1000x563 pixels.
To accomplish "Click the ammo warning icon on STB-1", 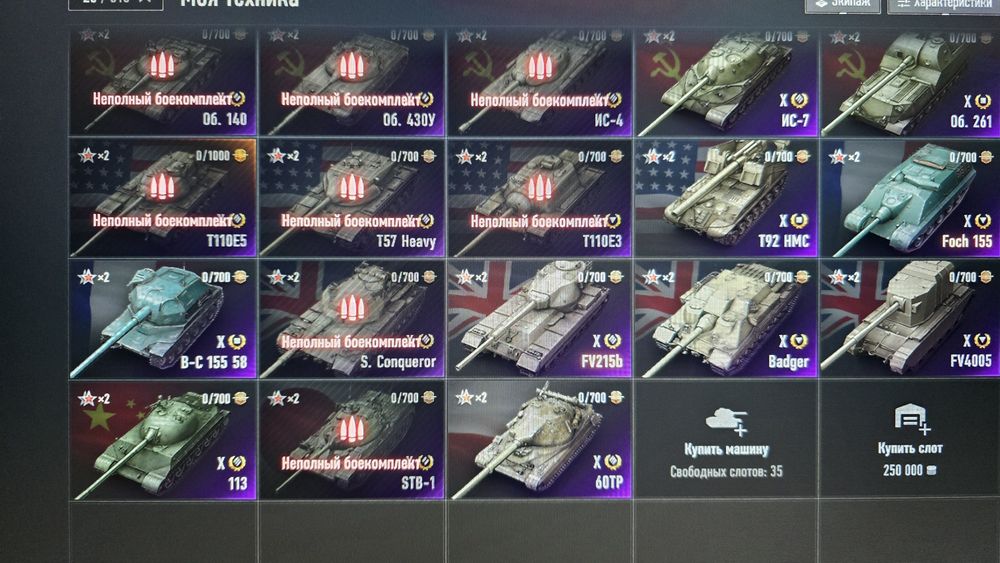I will tap(350, 430).
